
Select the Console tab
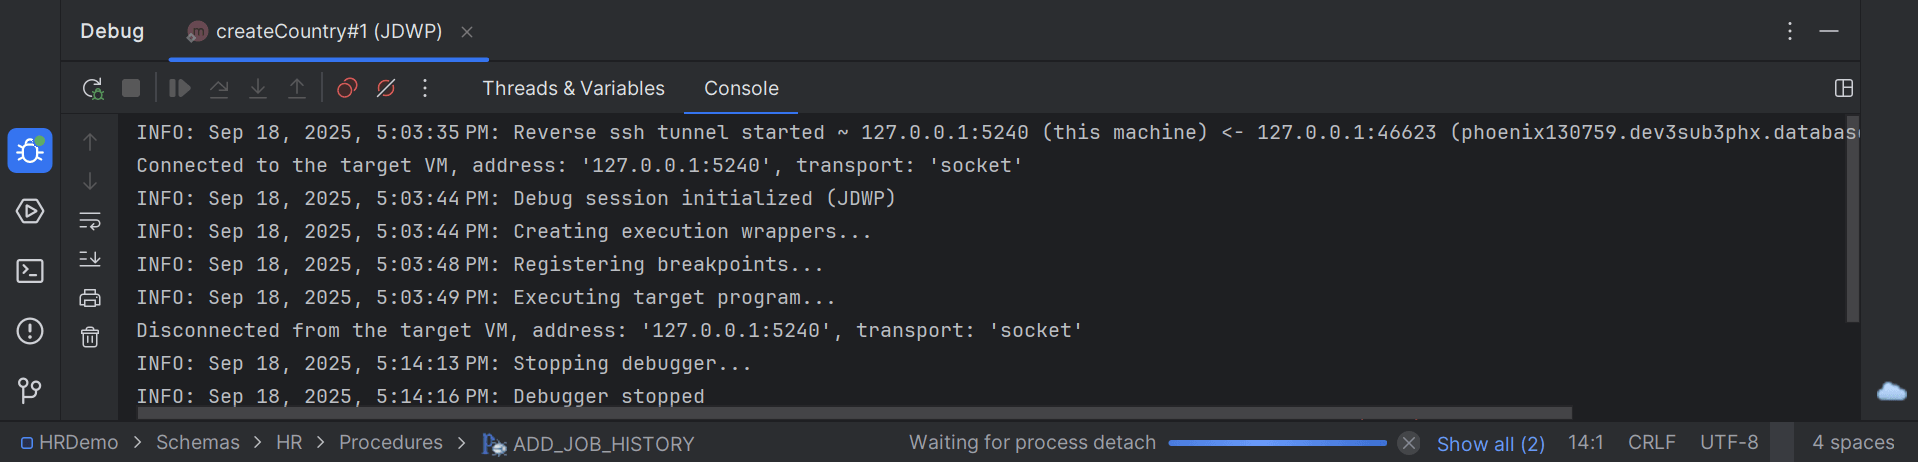(x=741, y=88)
